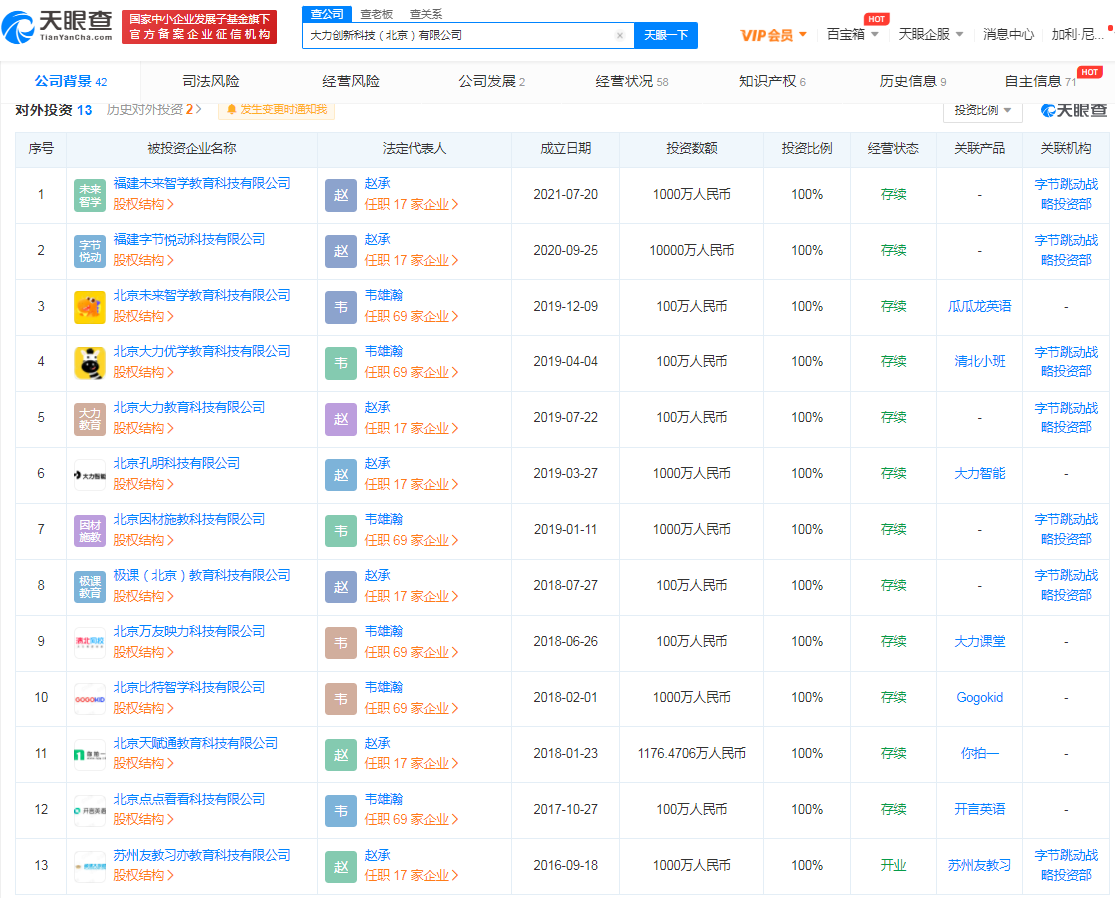Expand the 百宝箱 dropdown menu
This screenshot has width=1115, height=898.
(852, 34)
